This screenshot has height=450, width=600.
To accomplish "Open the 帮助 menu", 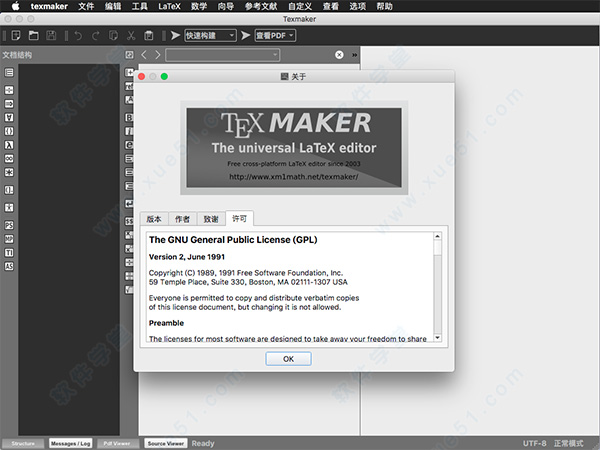I will pyautogui.click(x=384, y=6).
